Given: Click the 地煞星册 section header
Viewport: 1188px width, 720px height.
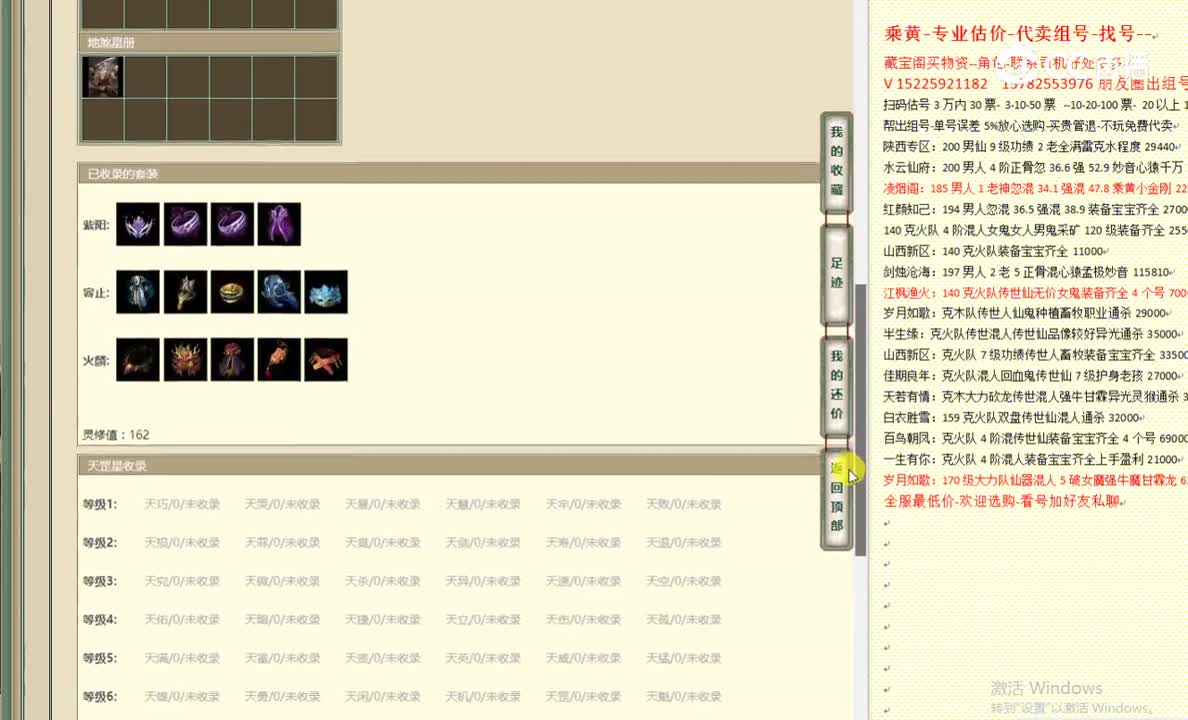Looking at the screenshot, I should coord(210,42).
